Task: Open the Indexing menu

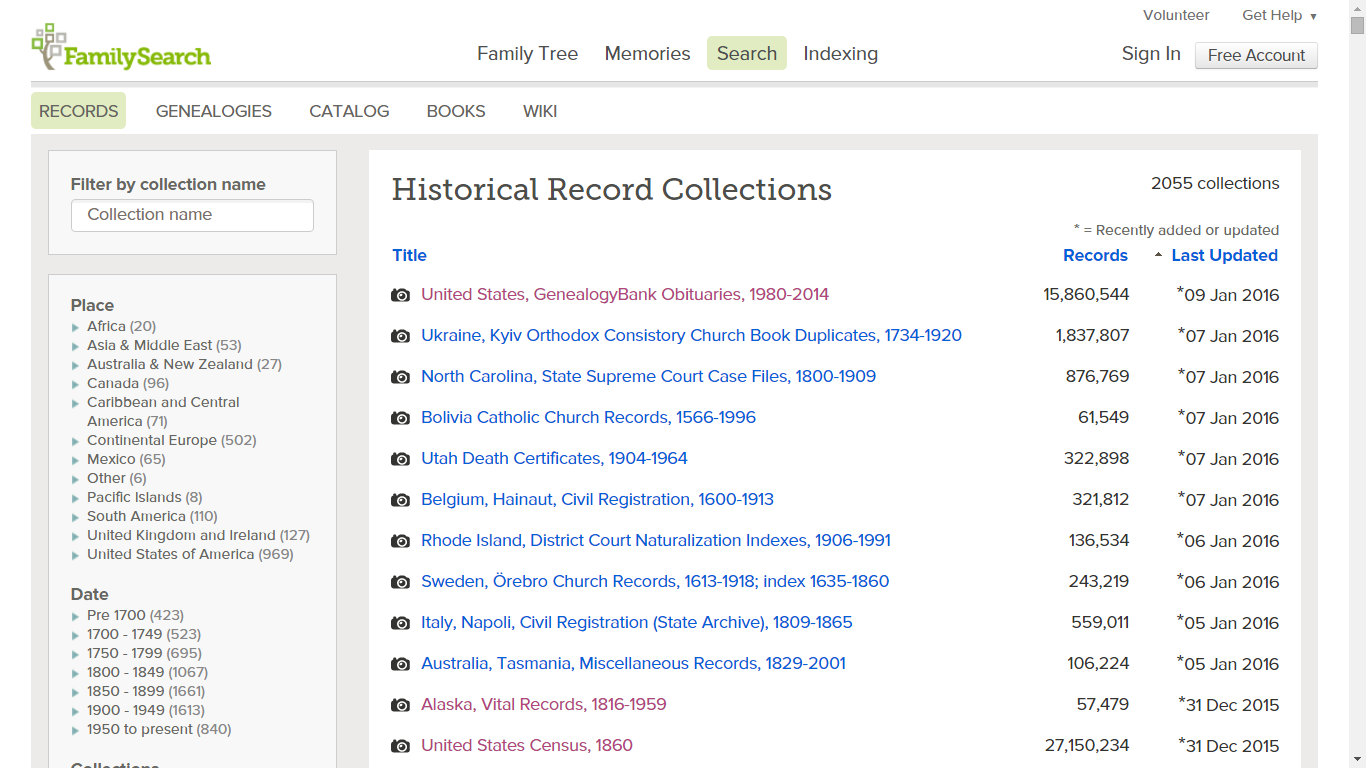Action: coord(841,54)
